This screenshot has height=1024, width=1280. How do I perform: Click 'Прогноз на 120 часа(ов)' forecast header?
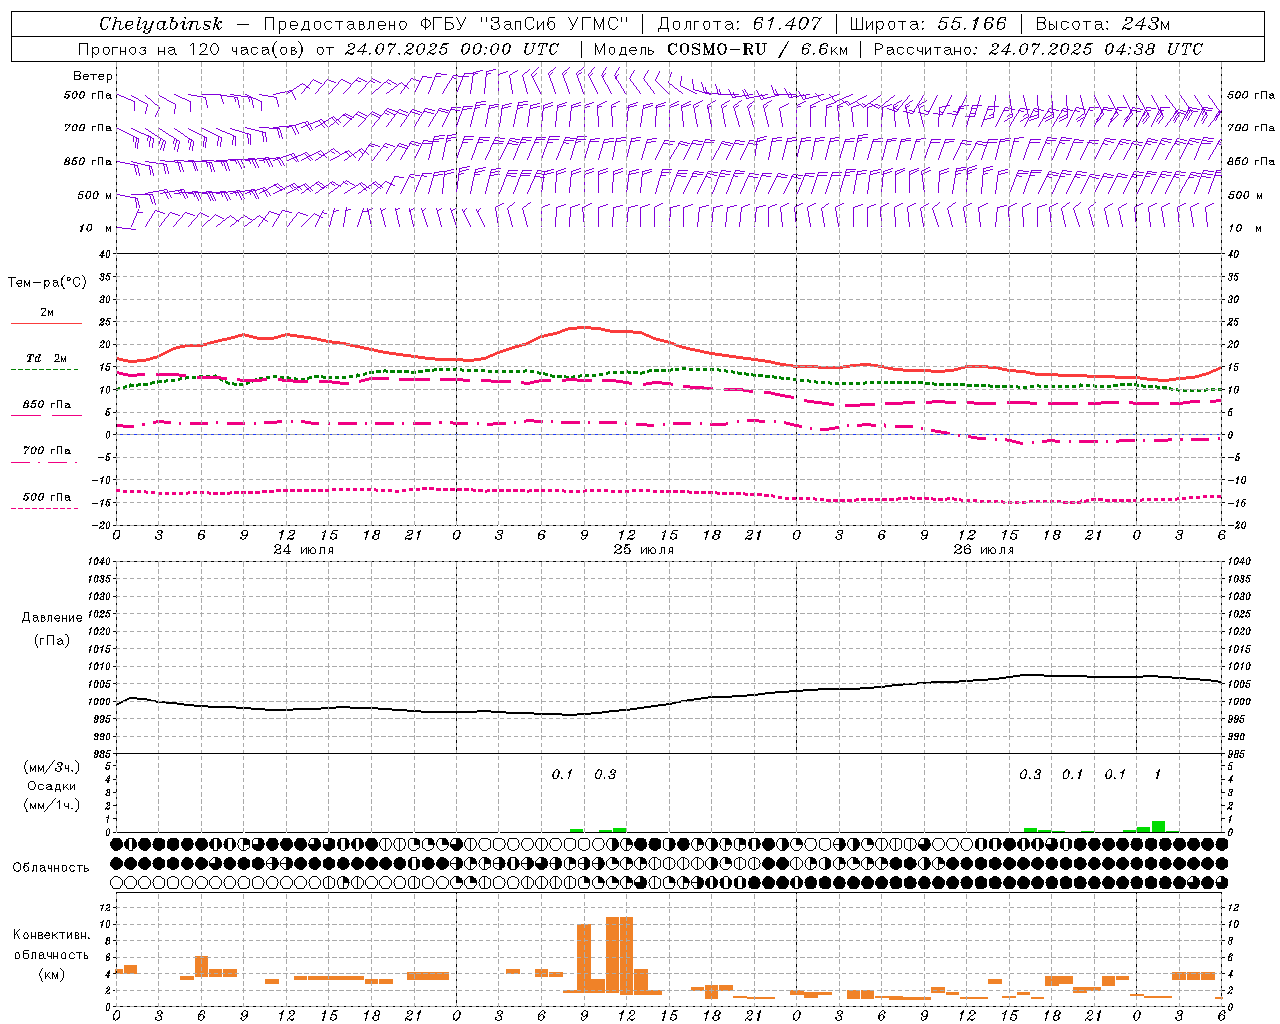(x=193, y=49)
